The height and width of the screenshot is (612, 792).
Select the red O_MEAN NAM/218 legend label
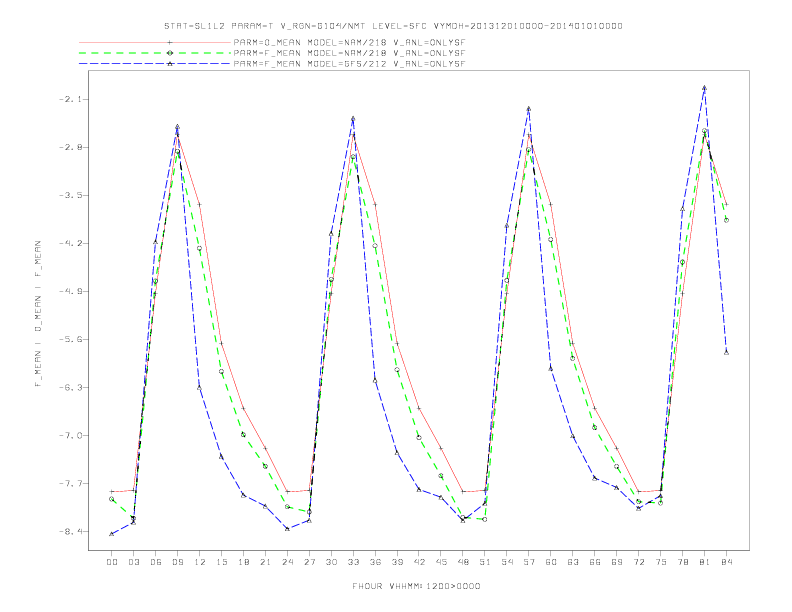(349, 42)
